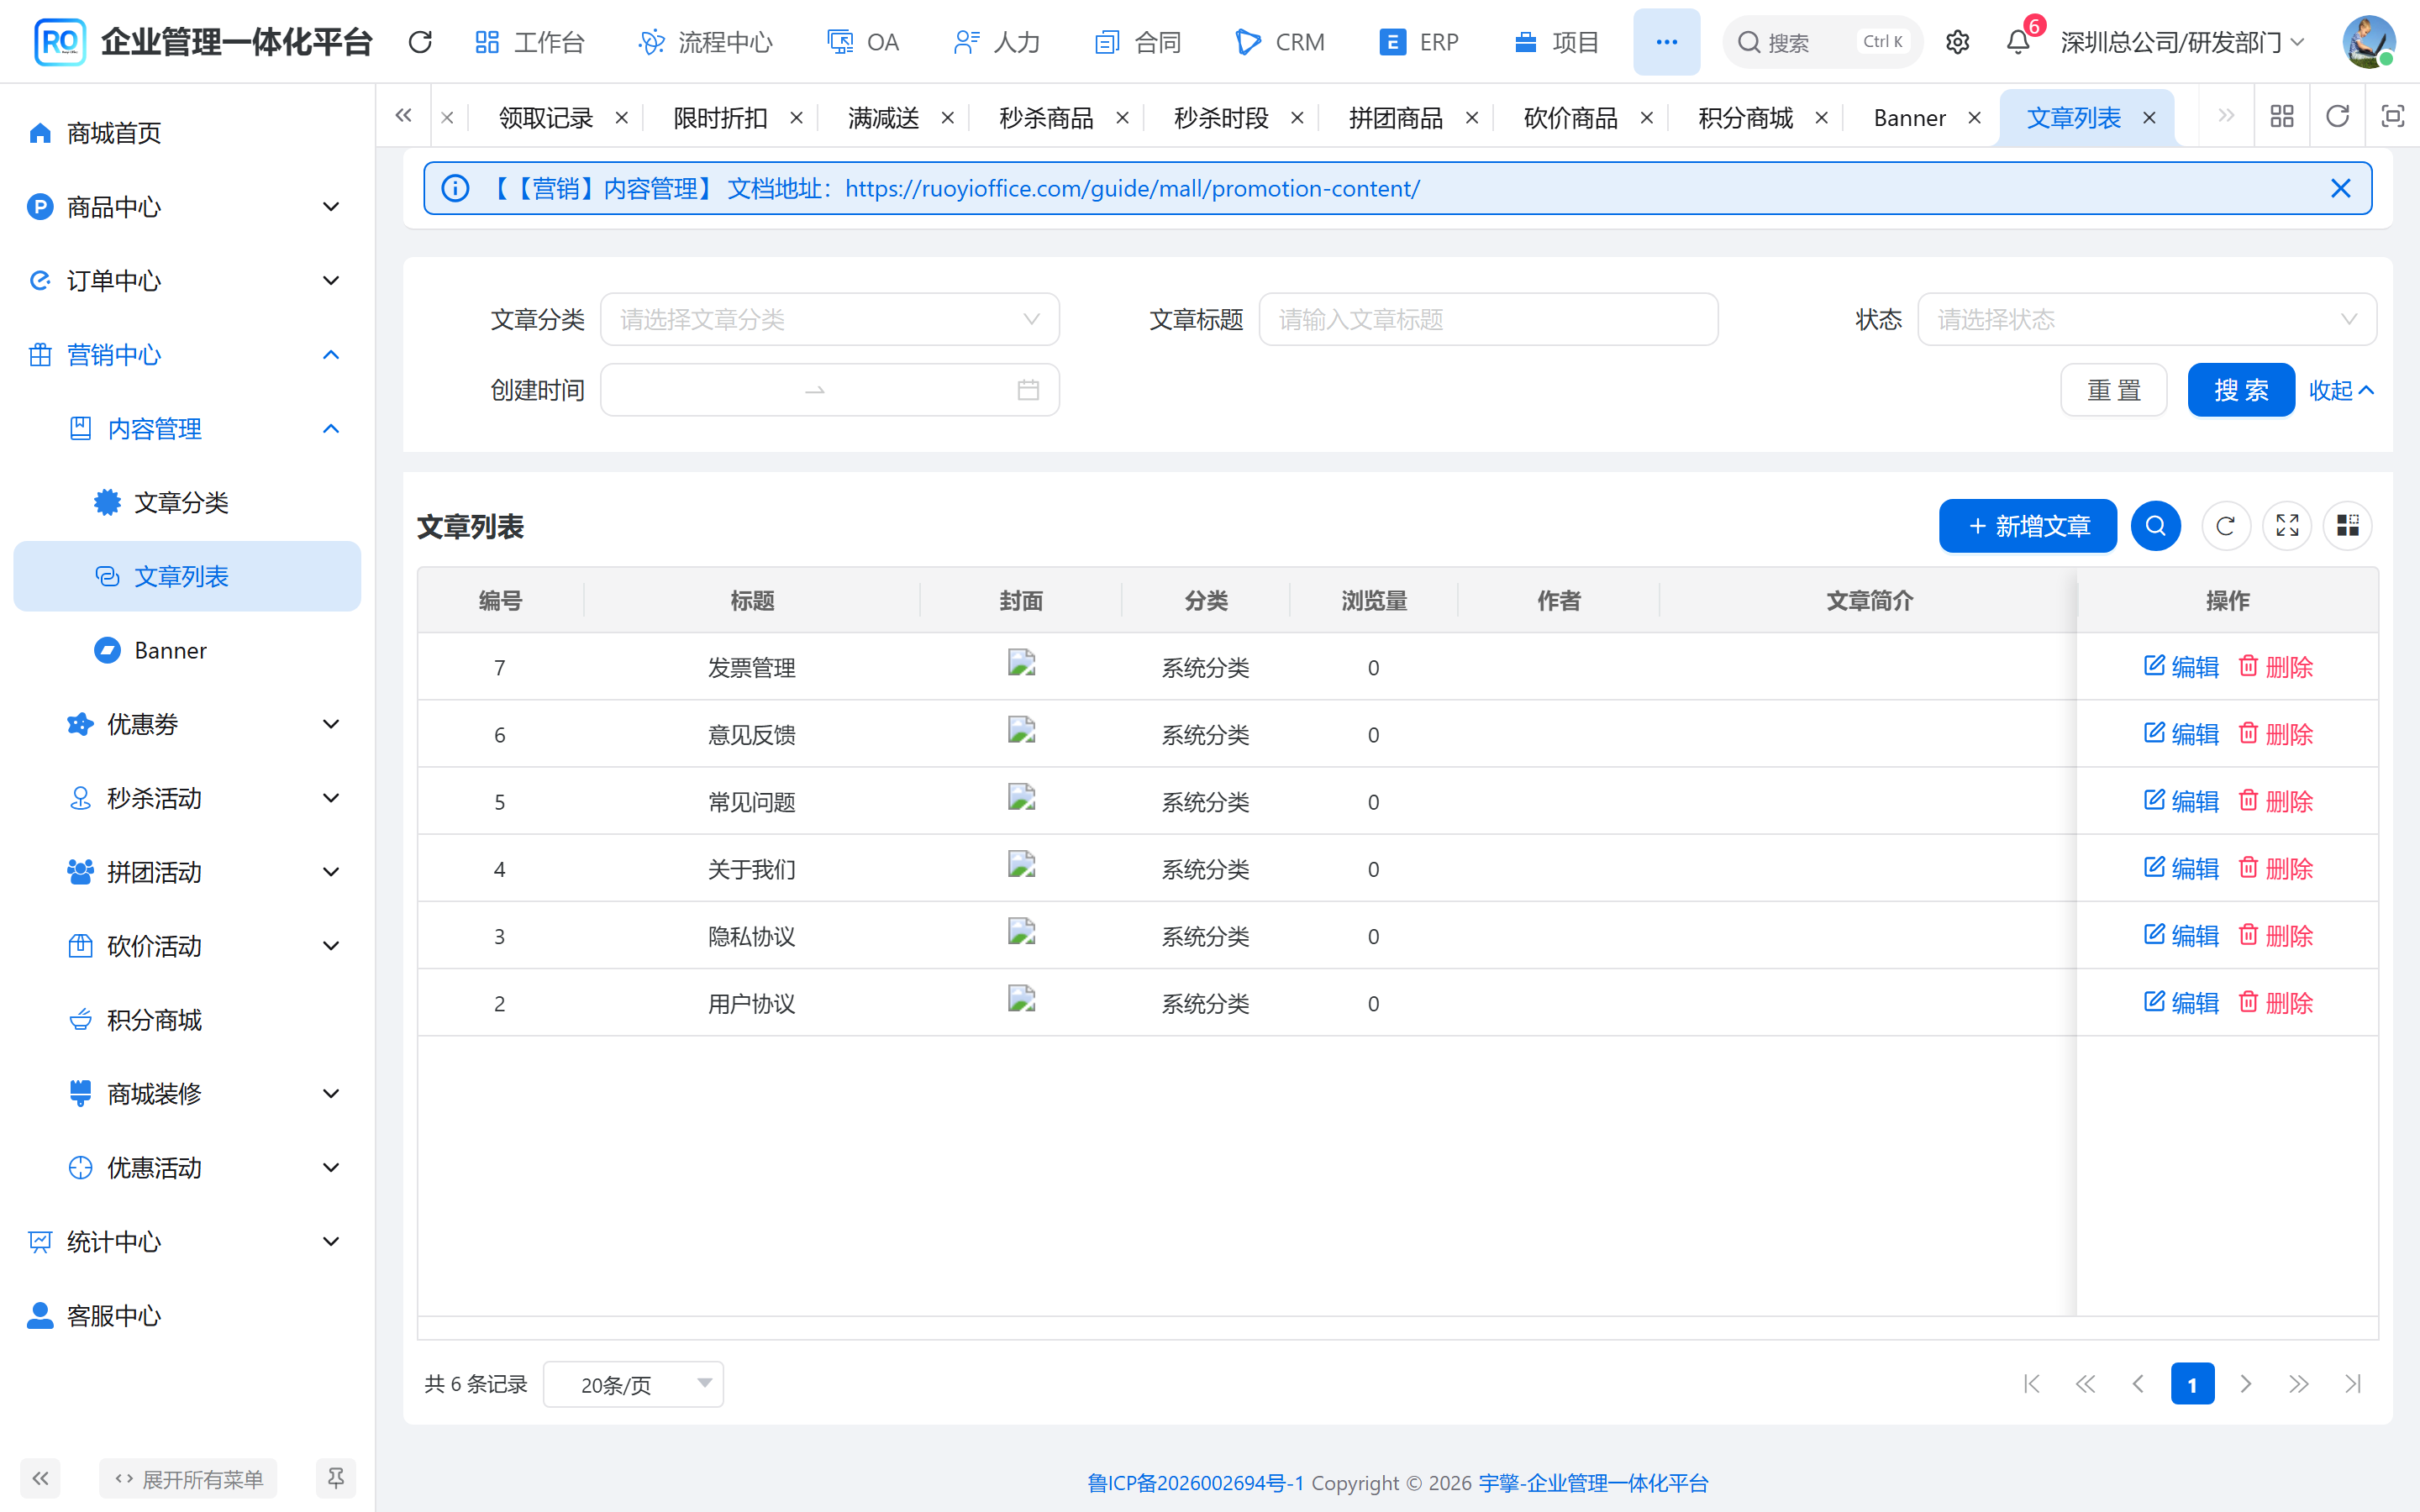Edit the 发票管理 article row

point(2181,667)
